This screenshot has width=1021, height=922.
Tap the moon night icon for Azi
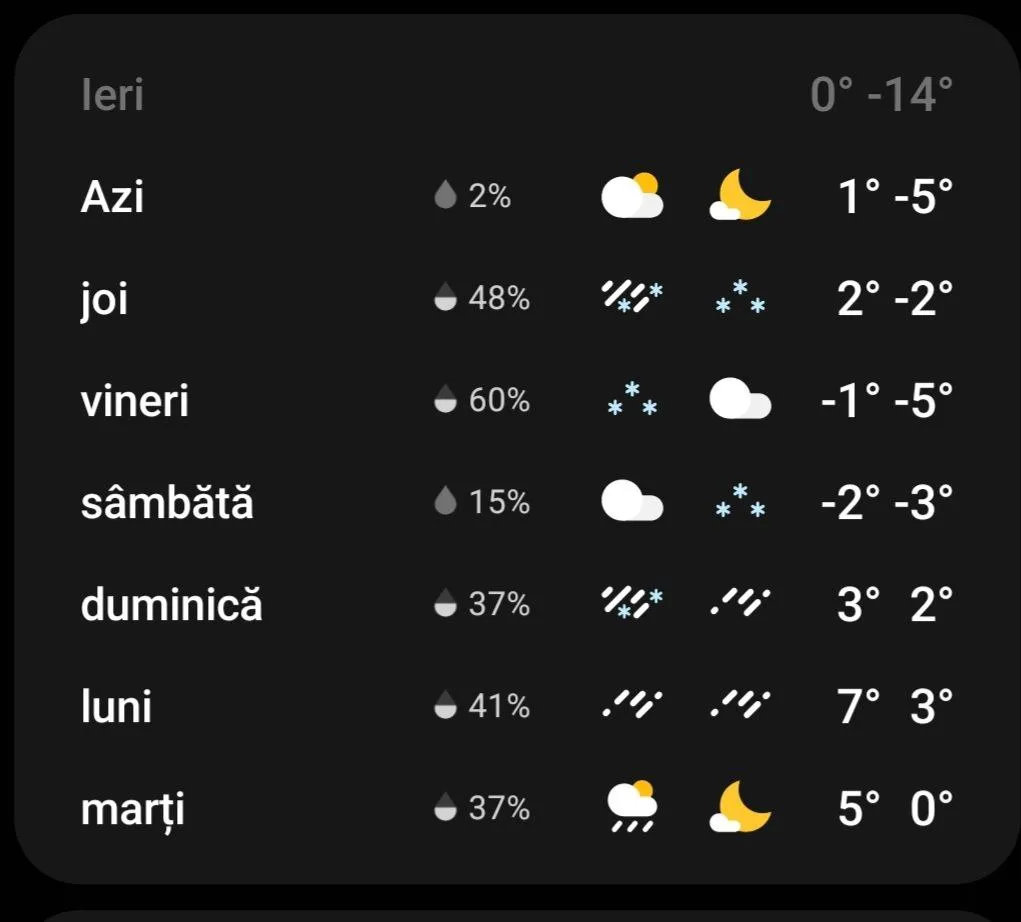pyautogui.click(x=740, y=196)
